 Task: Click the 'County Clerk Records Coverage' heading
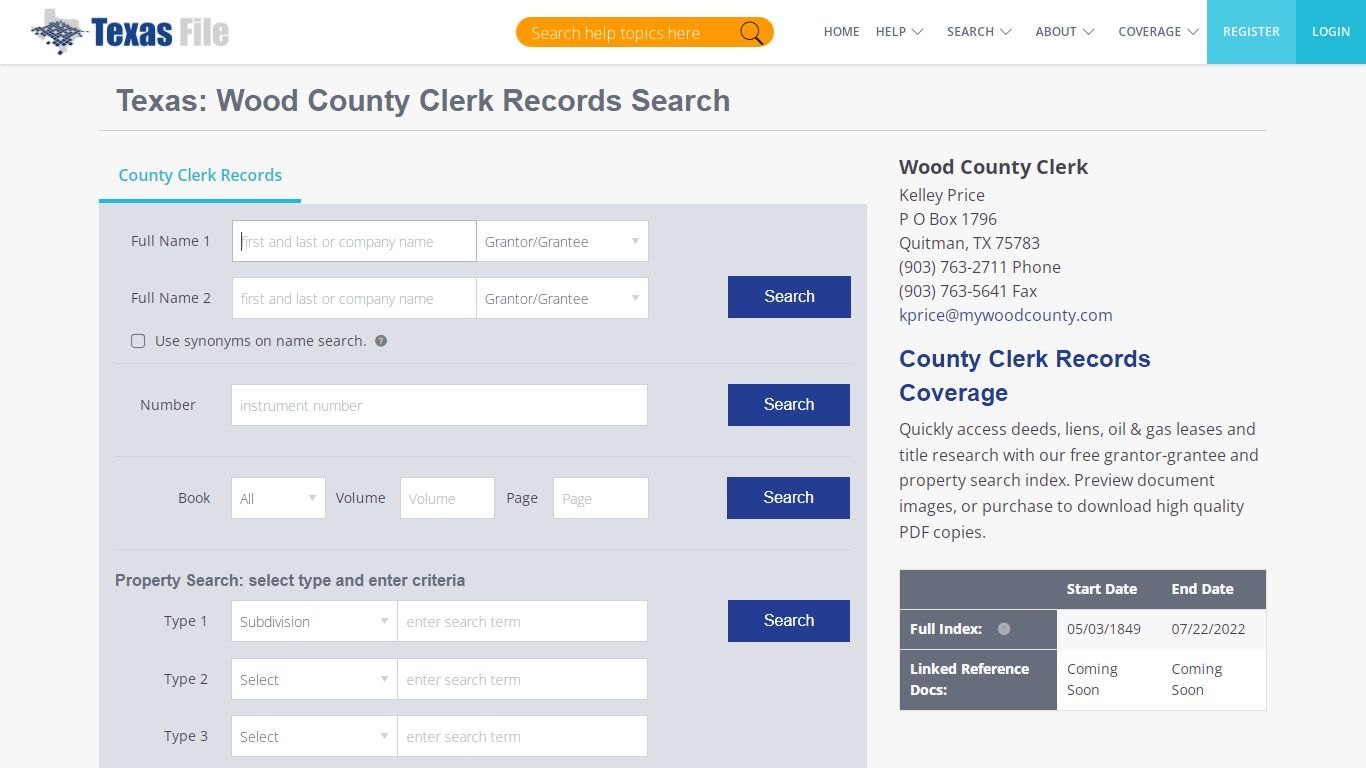click(x=1024, y=376)
